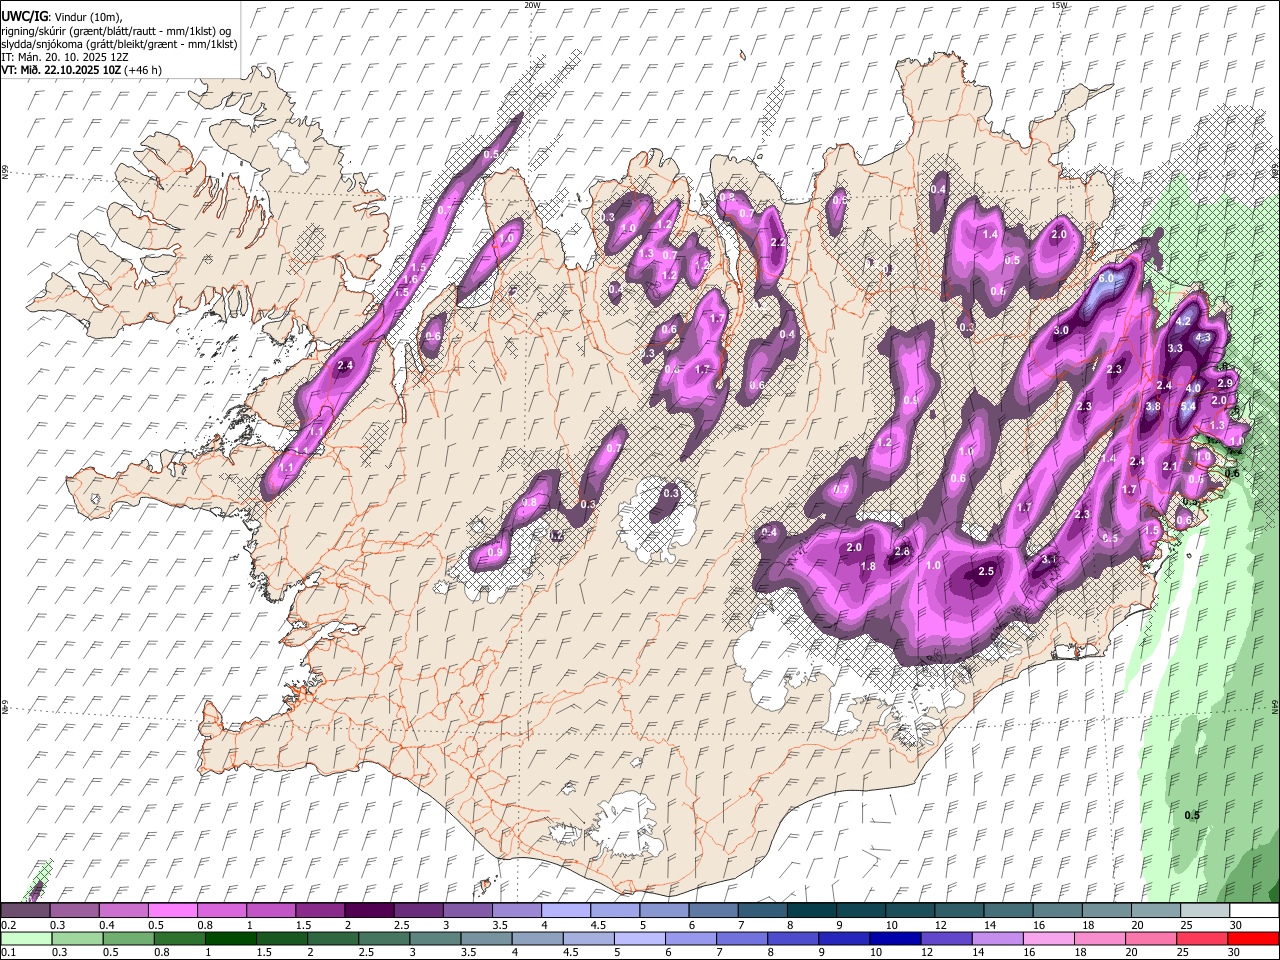Click the 4.0 snowfall value on the map
The height and width of the screenshot is (960, 1280).
pos(1193,388)
